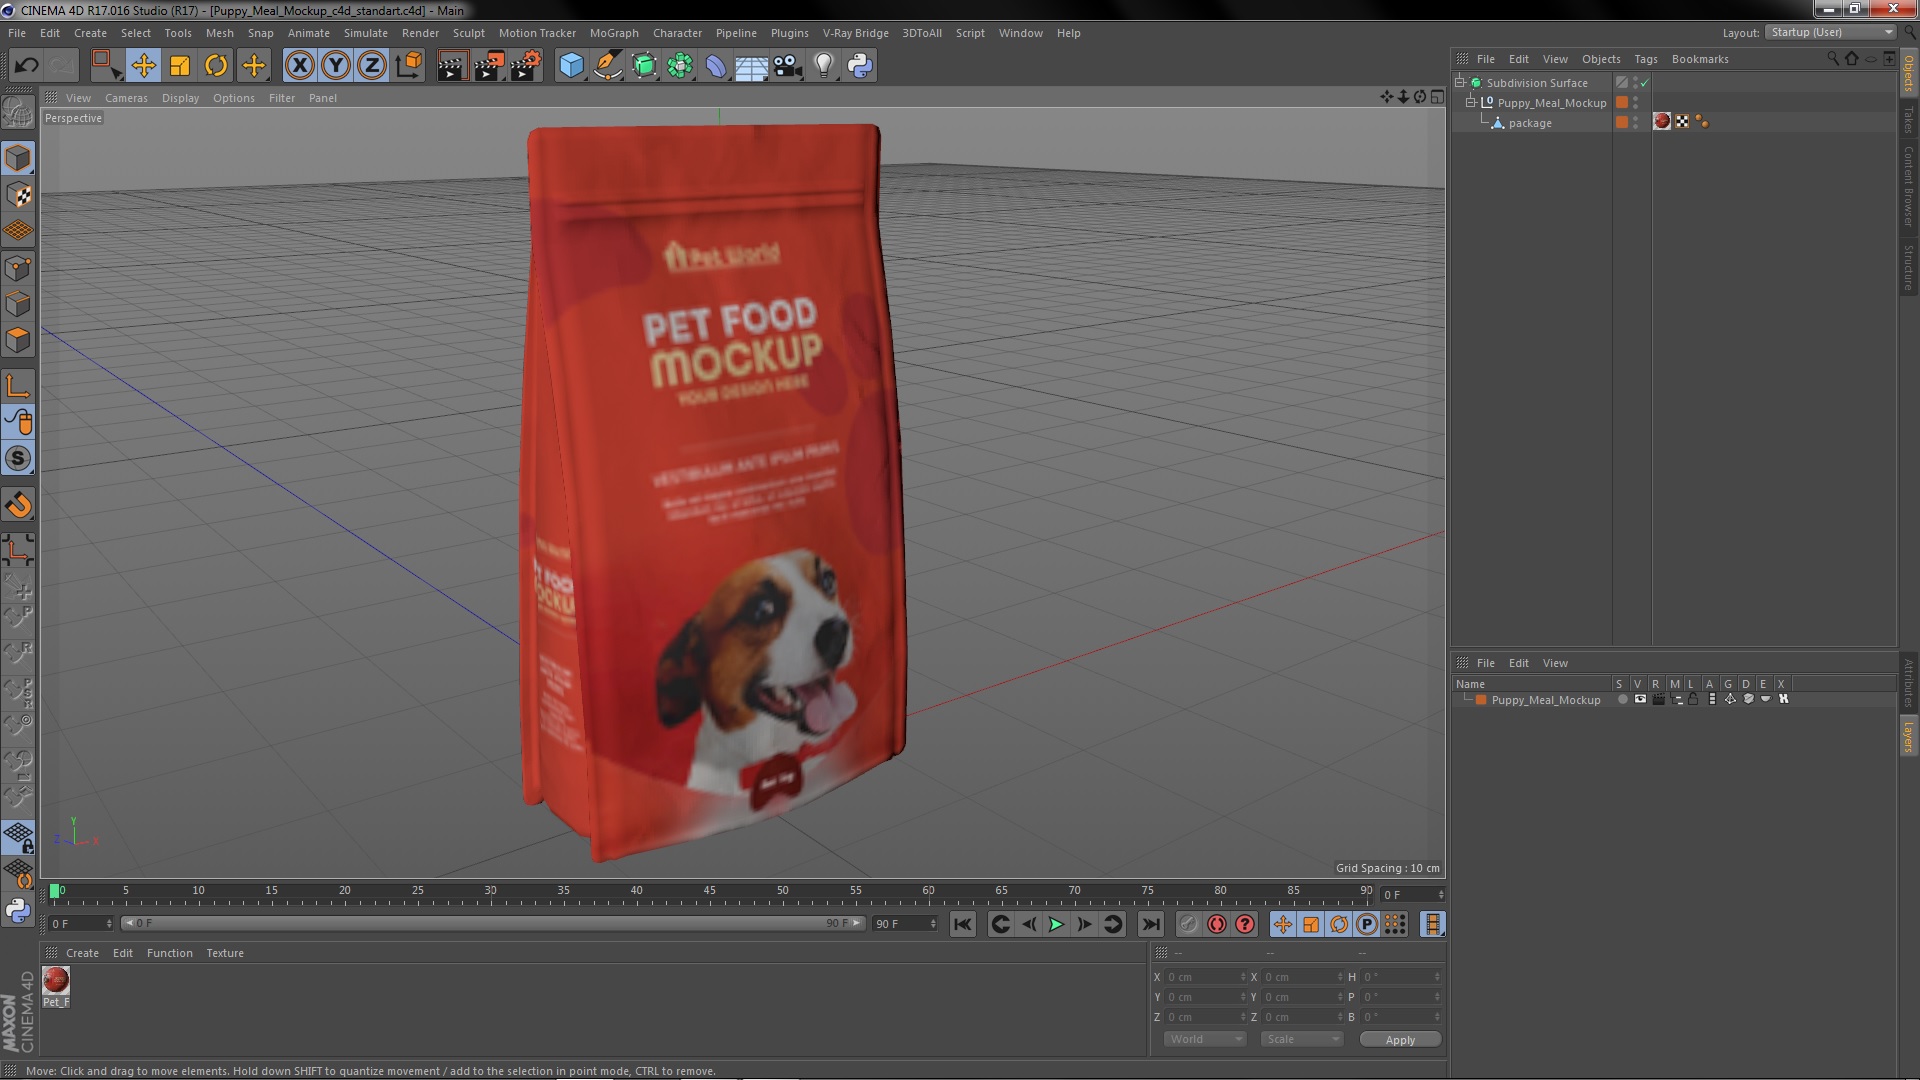
Task: Open the Spline pen tool
Action: click(607, 66)
